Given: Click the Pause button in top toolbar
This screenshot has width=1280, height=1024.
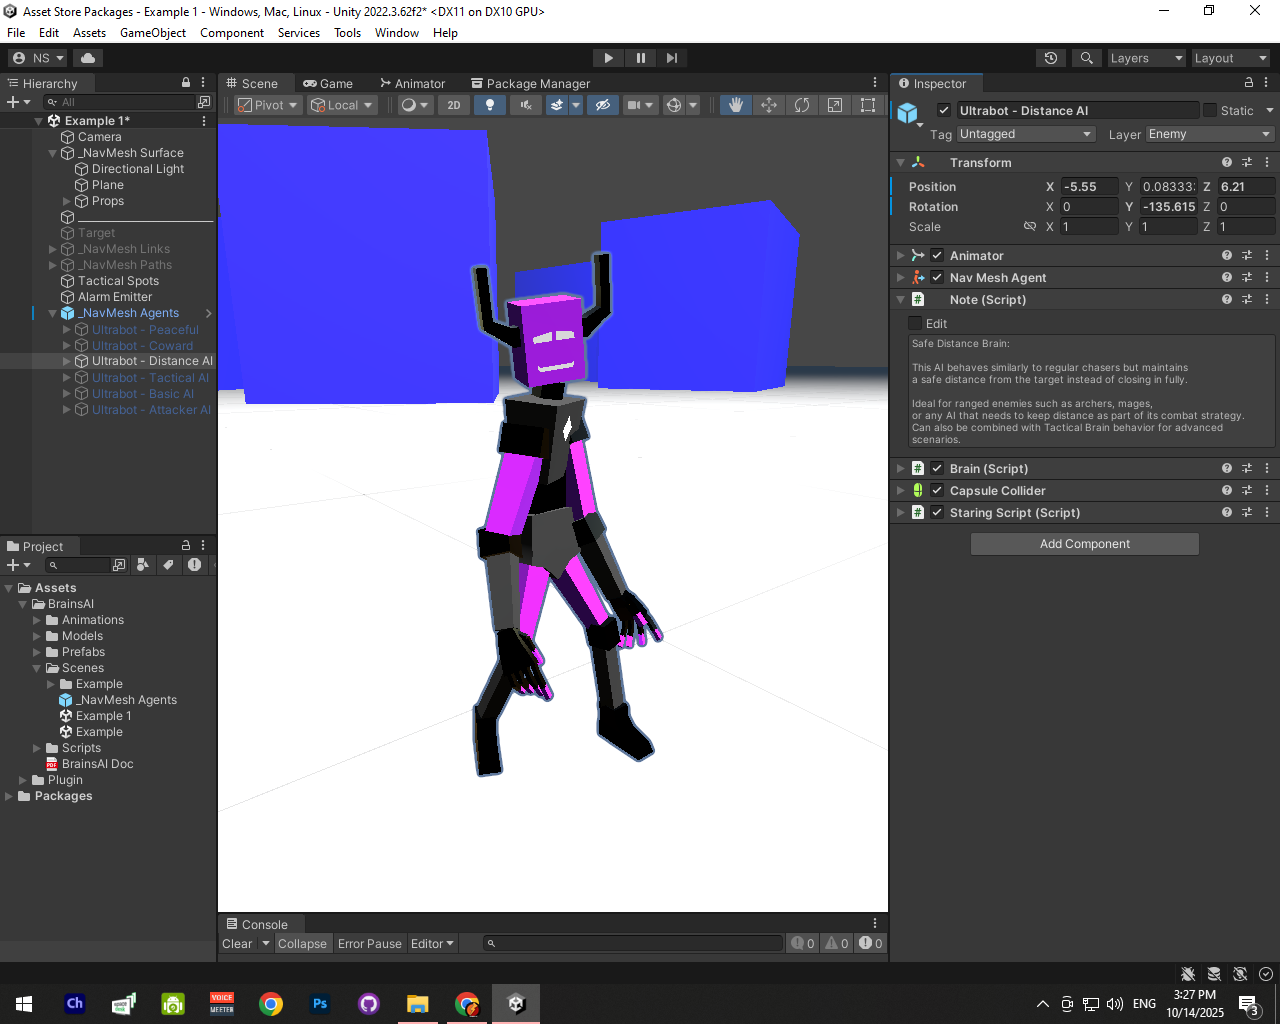Looking at the screenshot, I should click(x=640, y=58).
